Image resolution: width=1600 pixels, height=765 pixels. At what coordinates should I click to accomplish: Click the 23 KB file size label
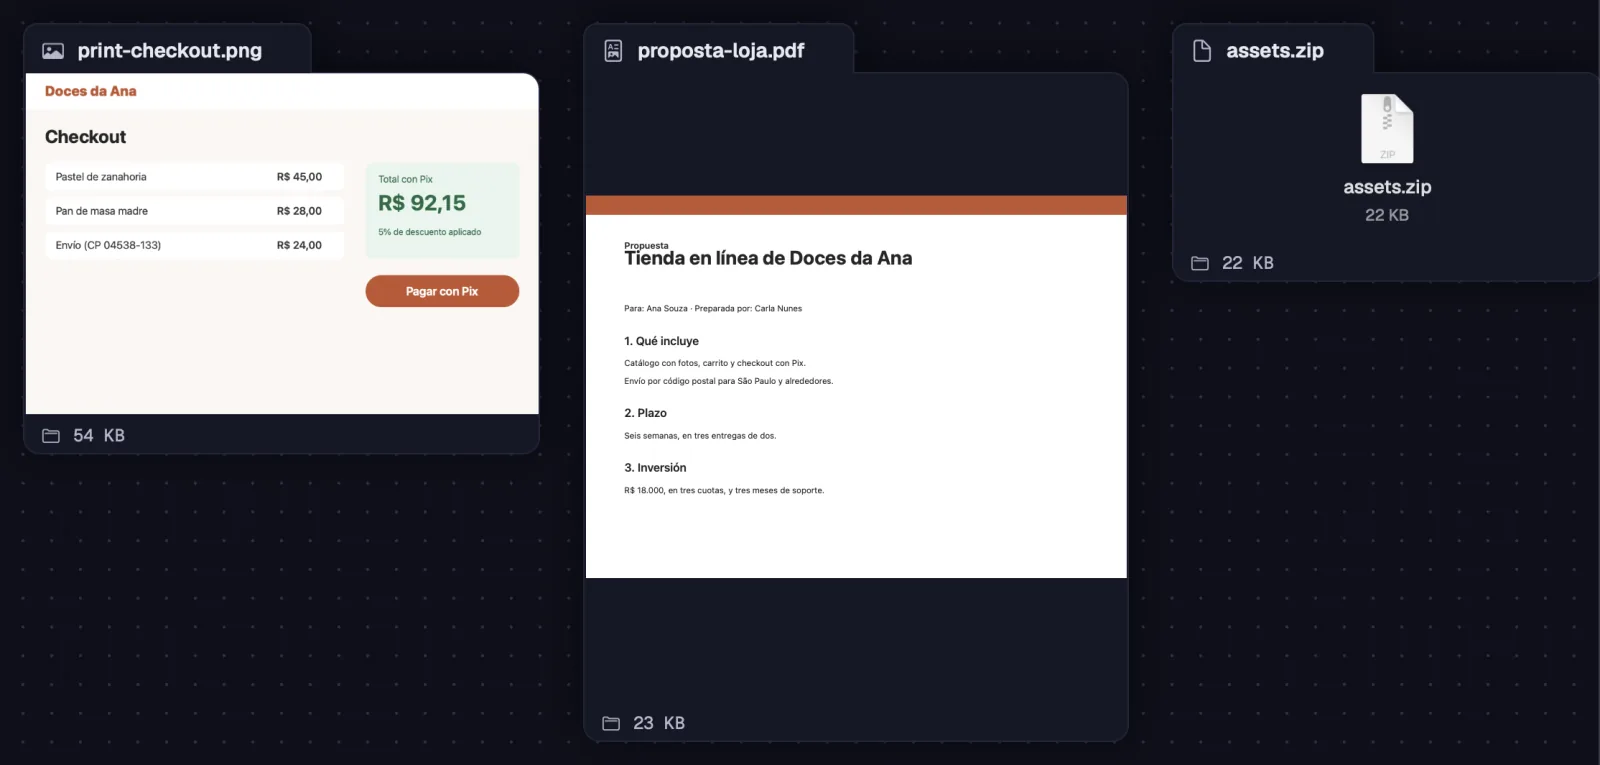(x=659, y=723)
